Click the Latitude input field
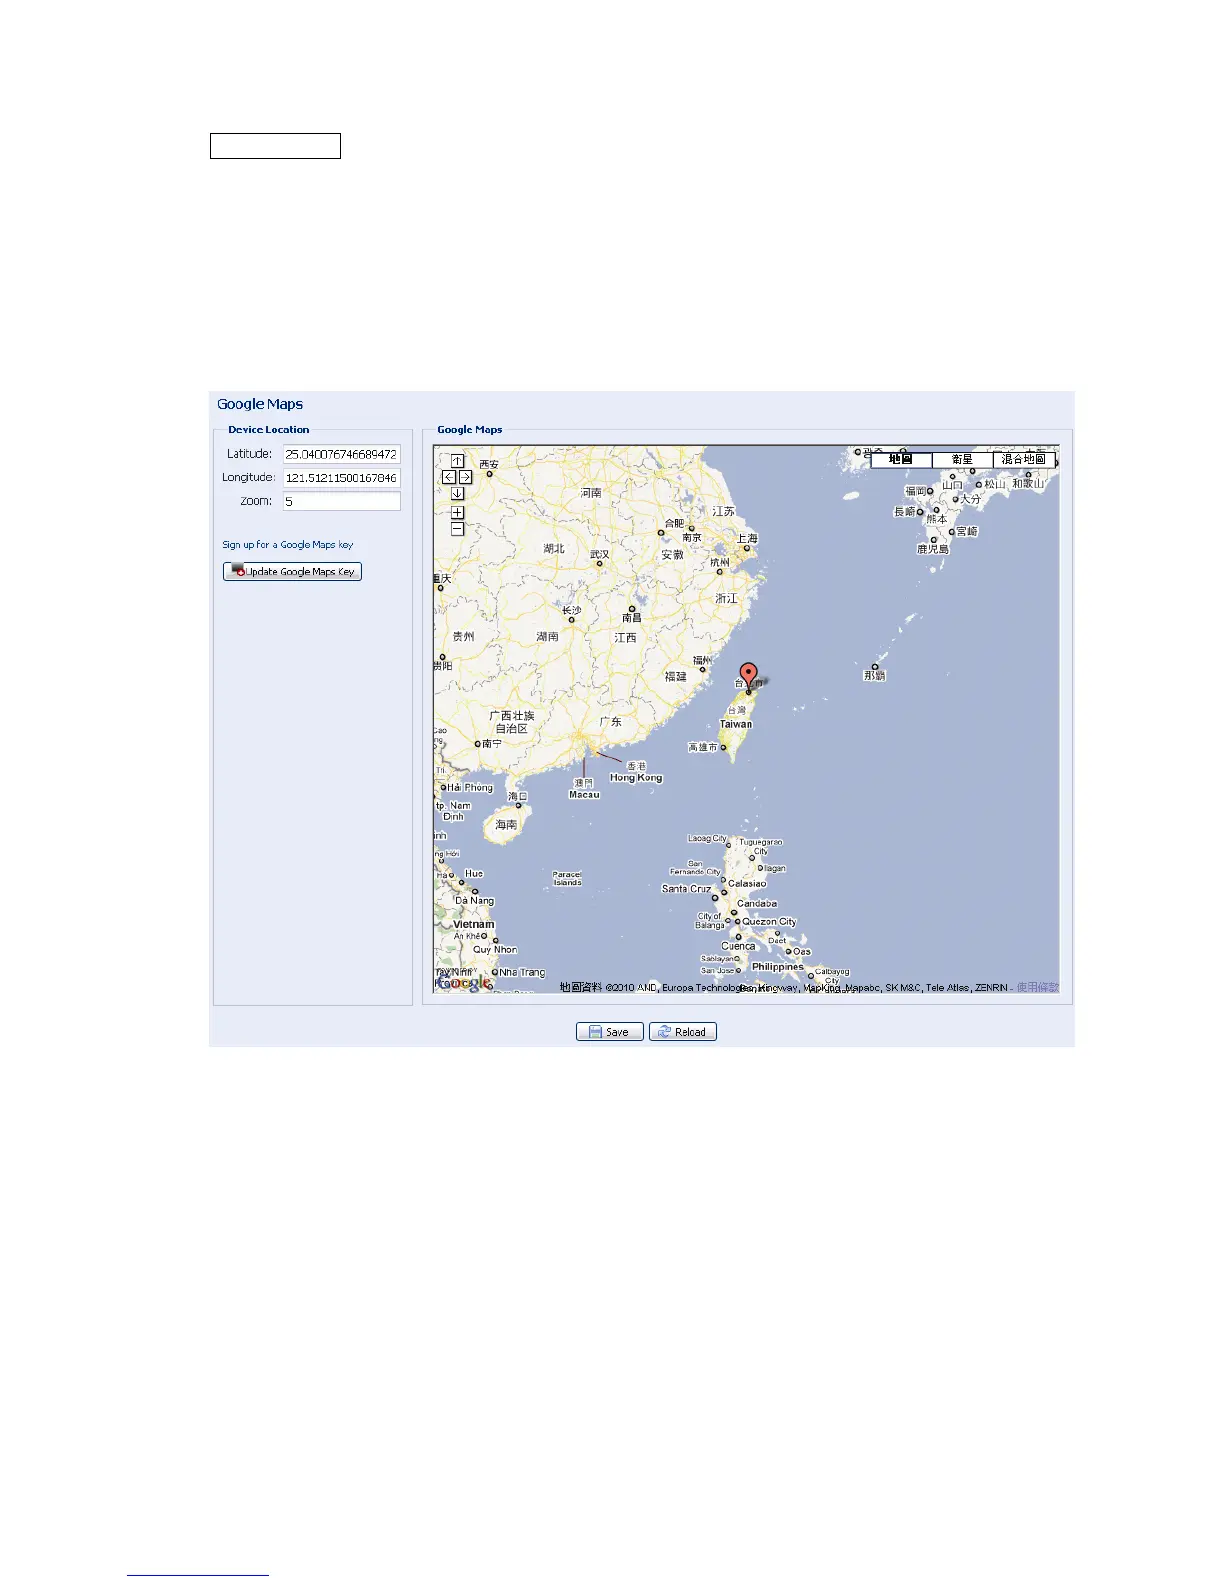This screenshot has width=1224, height=1584. point(341,454)
